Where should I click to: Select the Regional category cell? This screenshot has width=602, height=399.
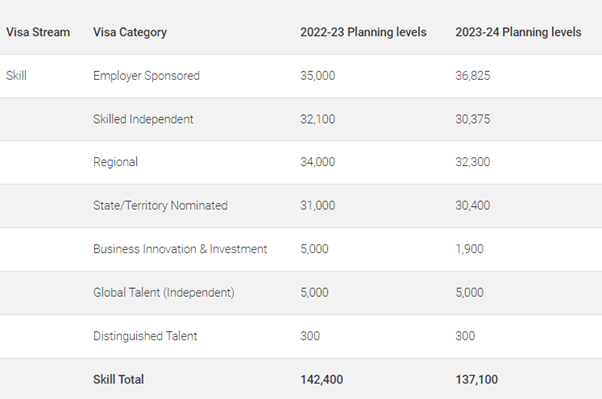(115, 162)
